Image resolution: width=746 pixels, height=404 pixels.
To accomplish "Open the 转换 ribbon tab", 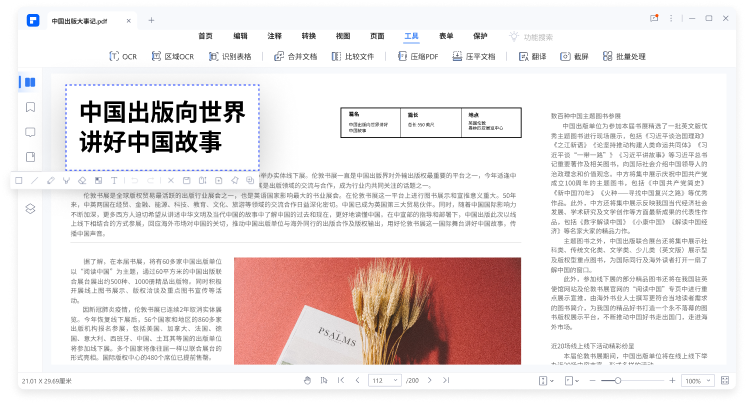I will [x=308, y=35].
